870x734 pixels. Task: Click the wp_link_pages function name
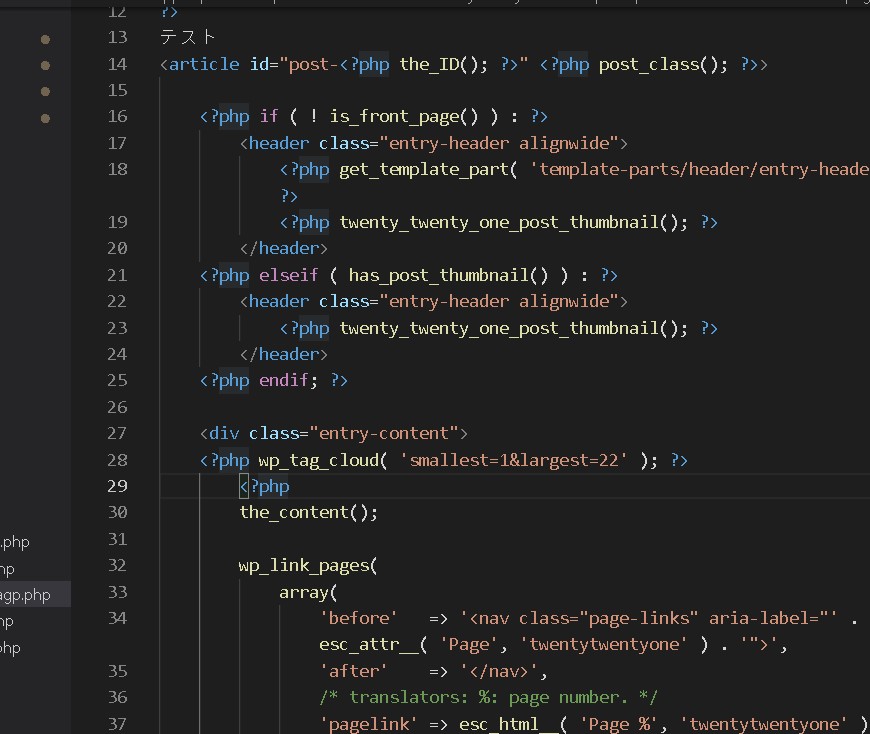coord(303,565)
